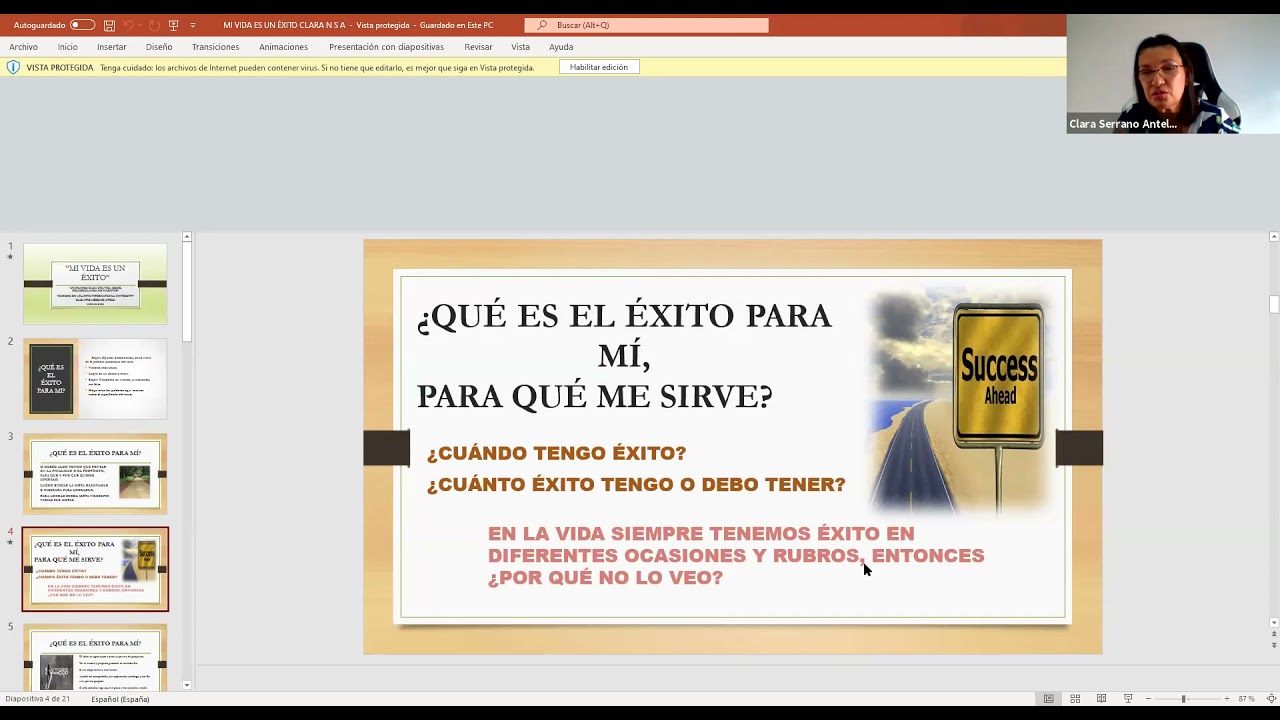Open the Transiciones tab

(216, 47)
